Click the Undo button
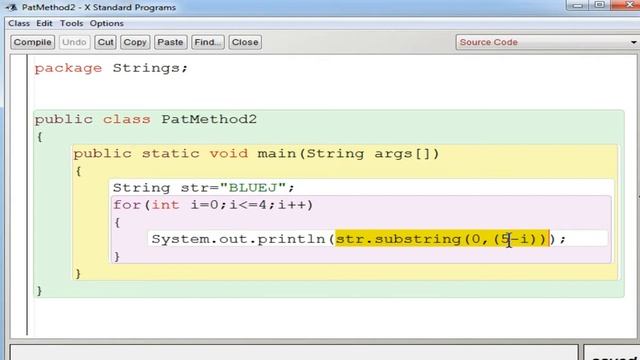Viewport: 640px width, 360px height. 74,42
